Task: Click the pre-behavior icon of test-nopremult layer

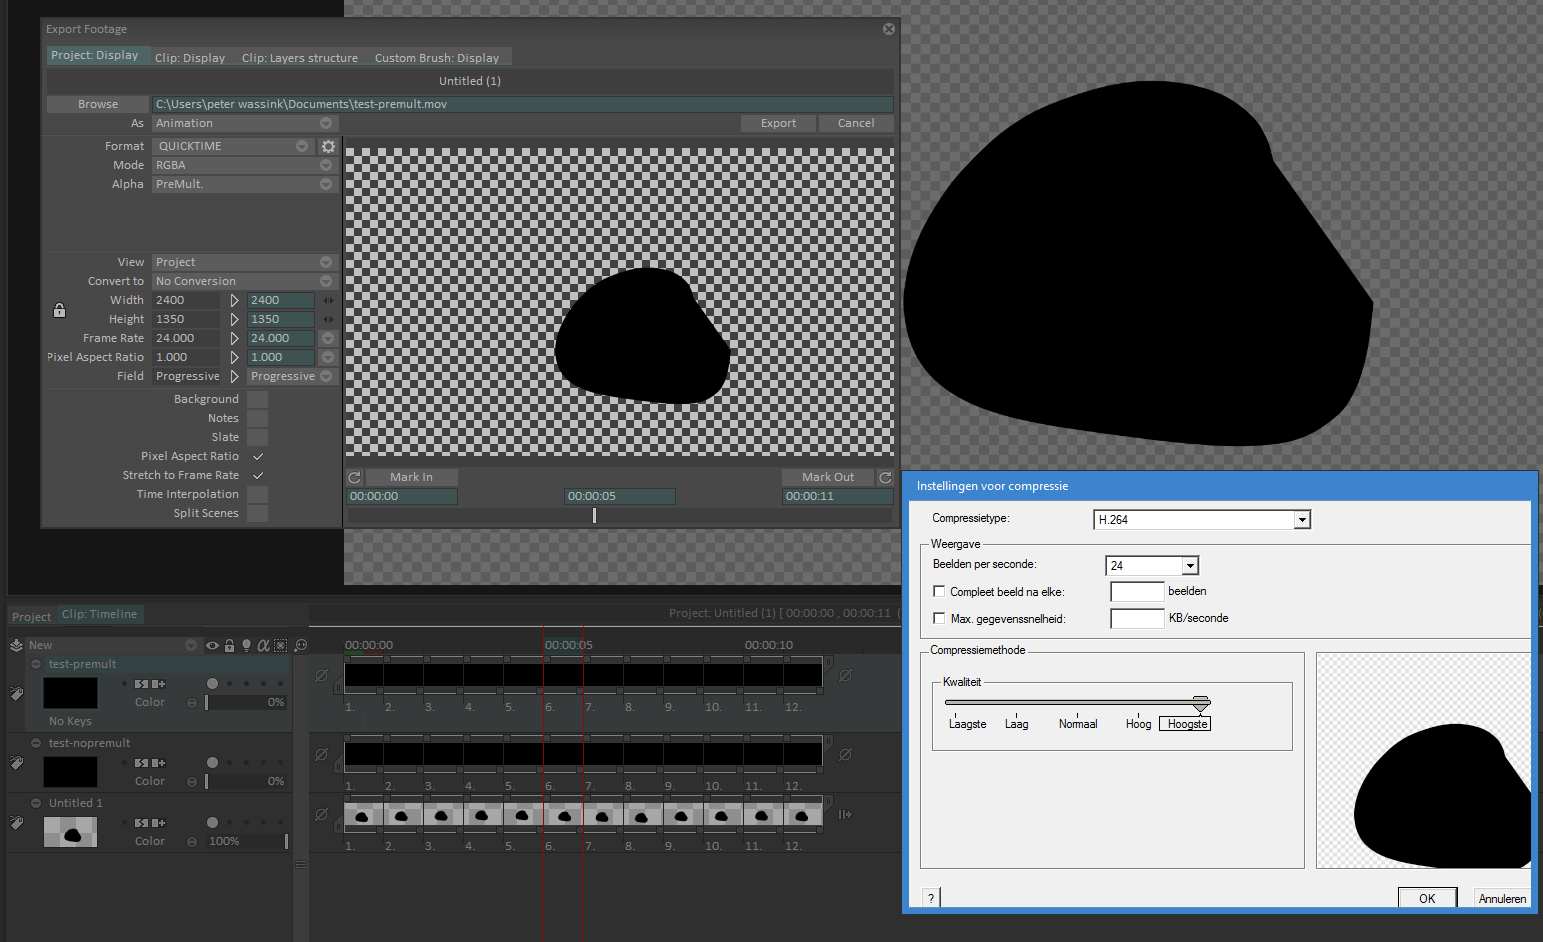Action: click(141, 763)
